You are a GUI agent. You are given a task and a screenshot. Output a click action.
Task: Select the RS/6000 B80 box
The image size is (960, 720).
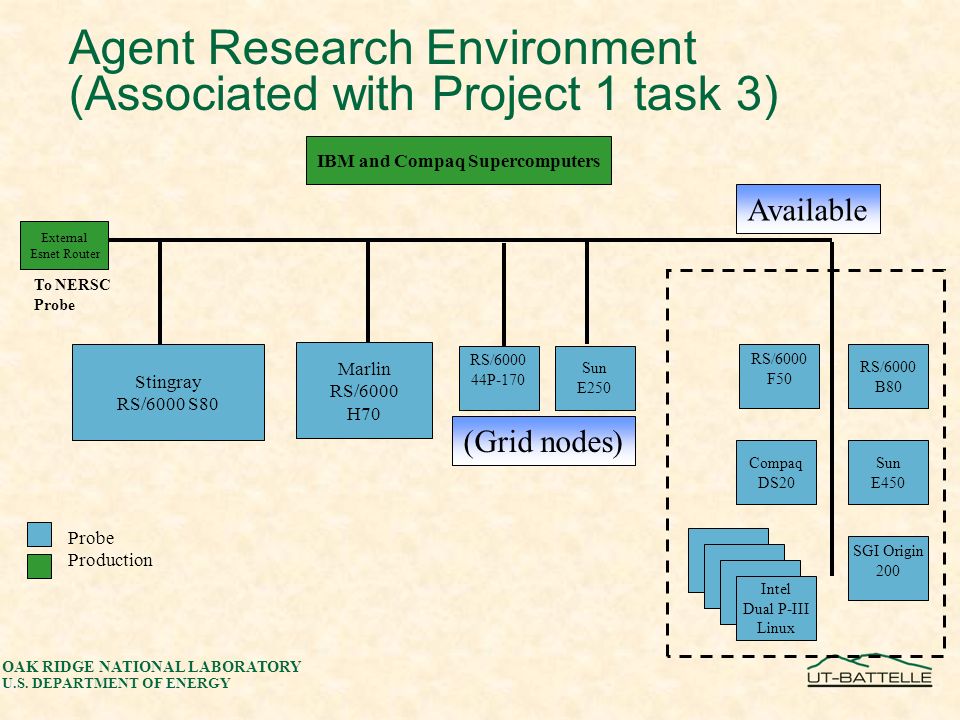pos(888,377)
